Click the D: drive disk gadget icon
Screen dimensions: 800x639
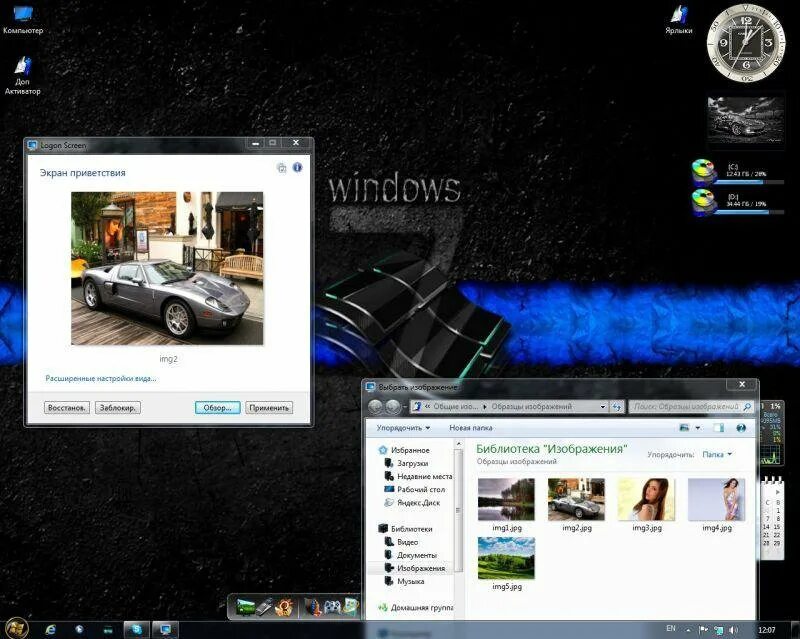pos(703,201)
